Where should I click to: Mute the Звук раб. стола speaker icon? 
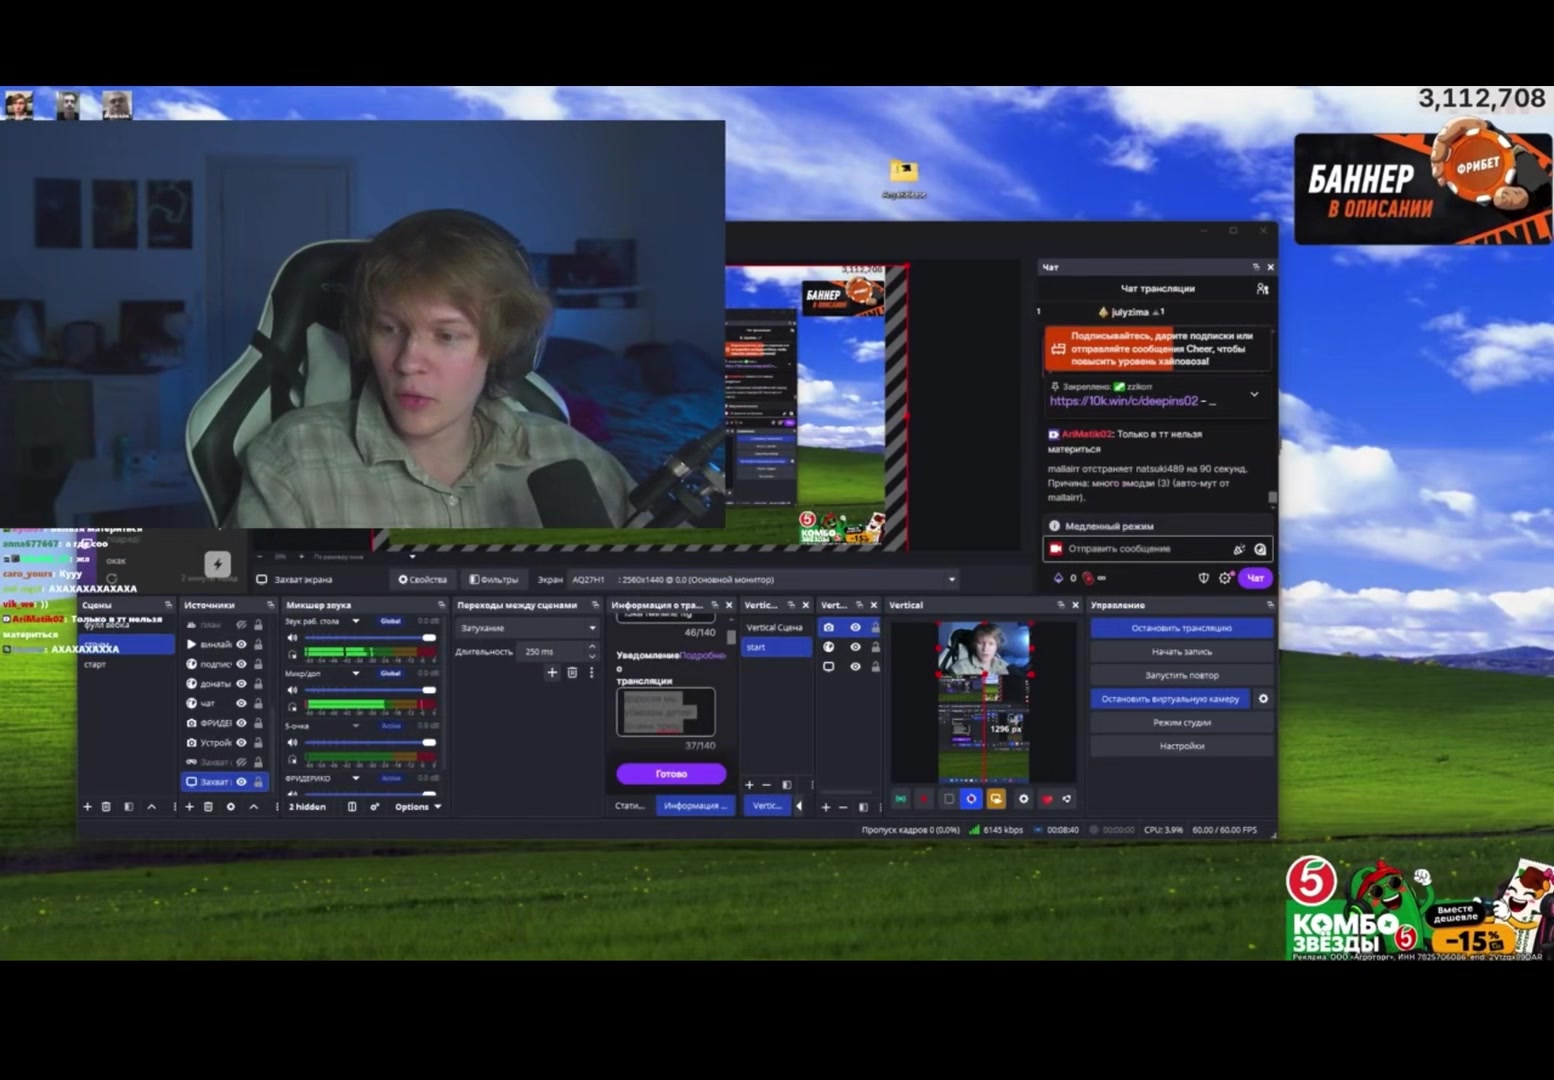292,638
